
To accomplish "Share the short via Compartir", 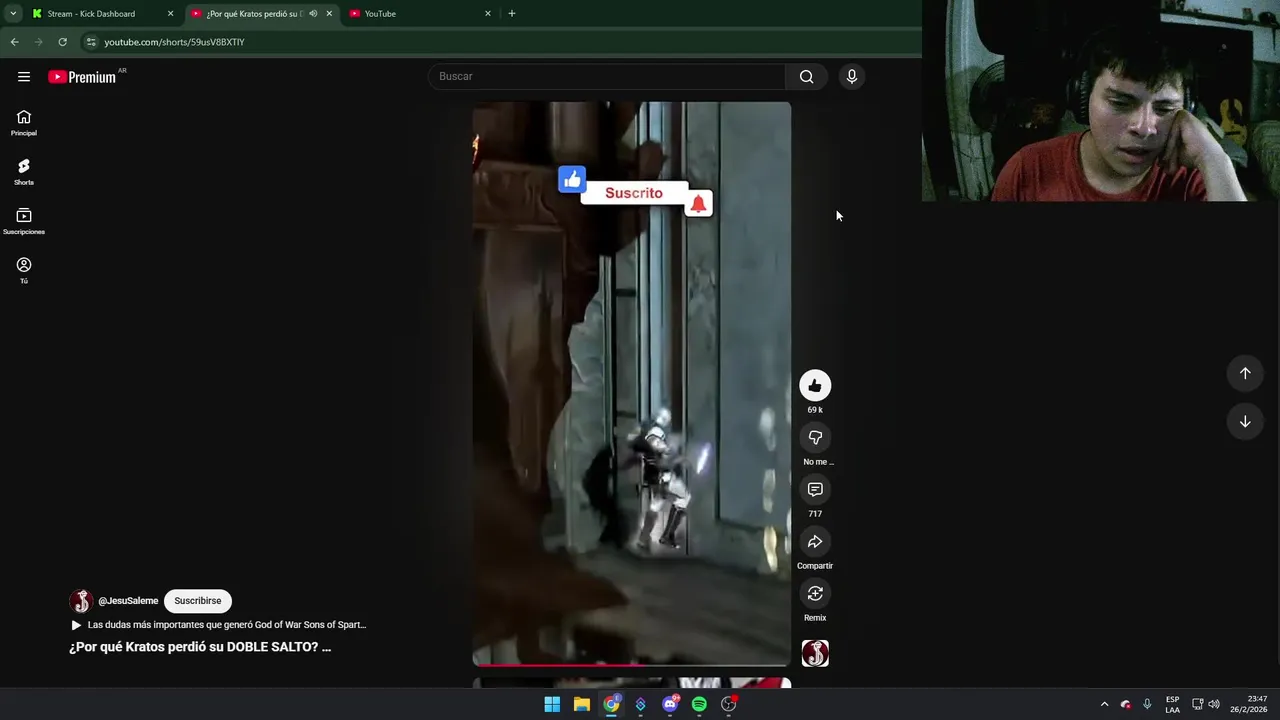I will coord(815,542).
